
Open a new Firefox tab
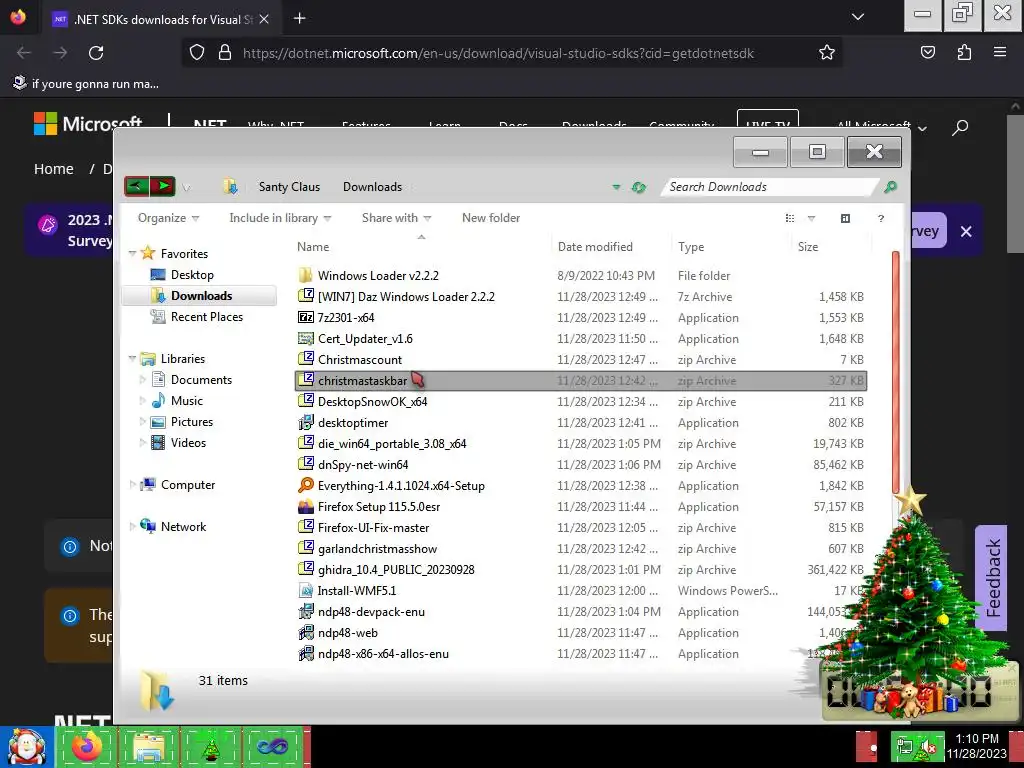point(300,18)
